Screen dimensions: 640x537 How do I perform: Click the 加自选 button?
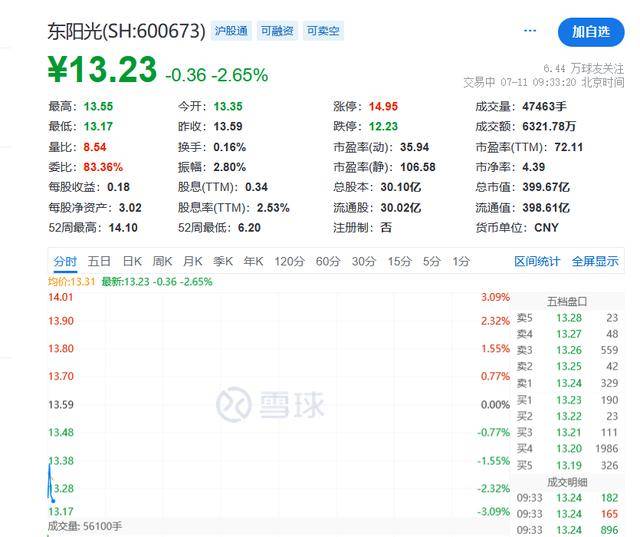coord(591,32)
